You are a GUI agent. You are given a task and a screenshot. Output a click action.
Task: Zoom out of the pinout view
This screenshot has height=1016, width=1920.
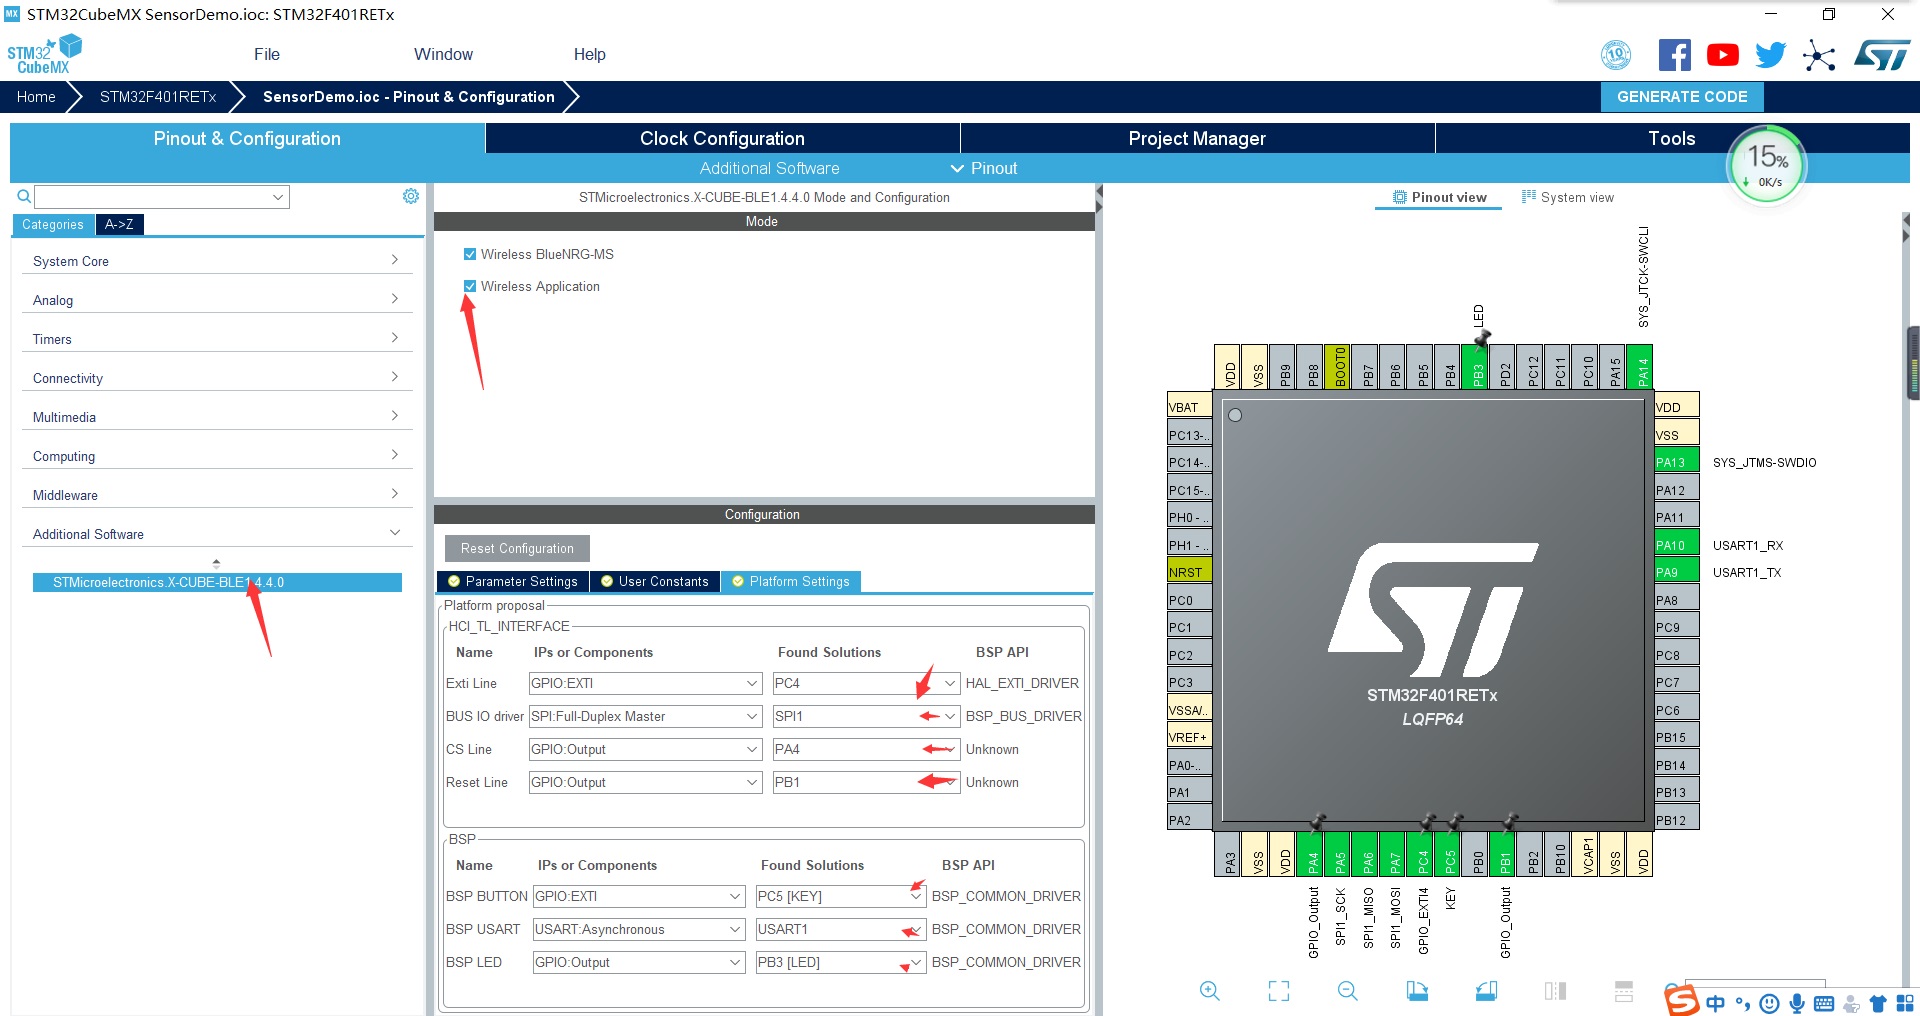point(1348,991)
